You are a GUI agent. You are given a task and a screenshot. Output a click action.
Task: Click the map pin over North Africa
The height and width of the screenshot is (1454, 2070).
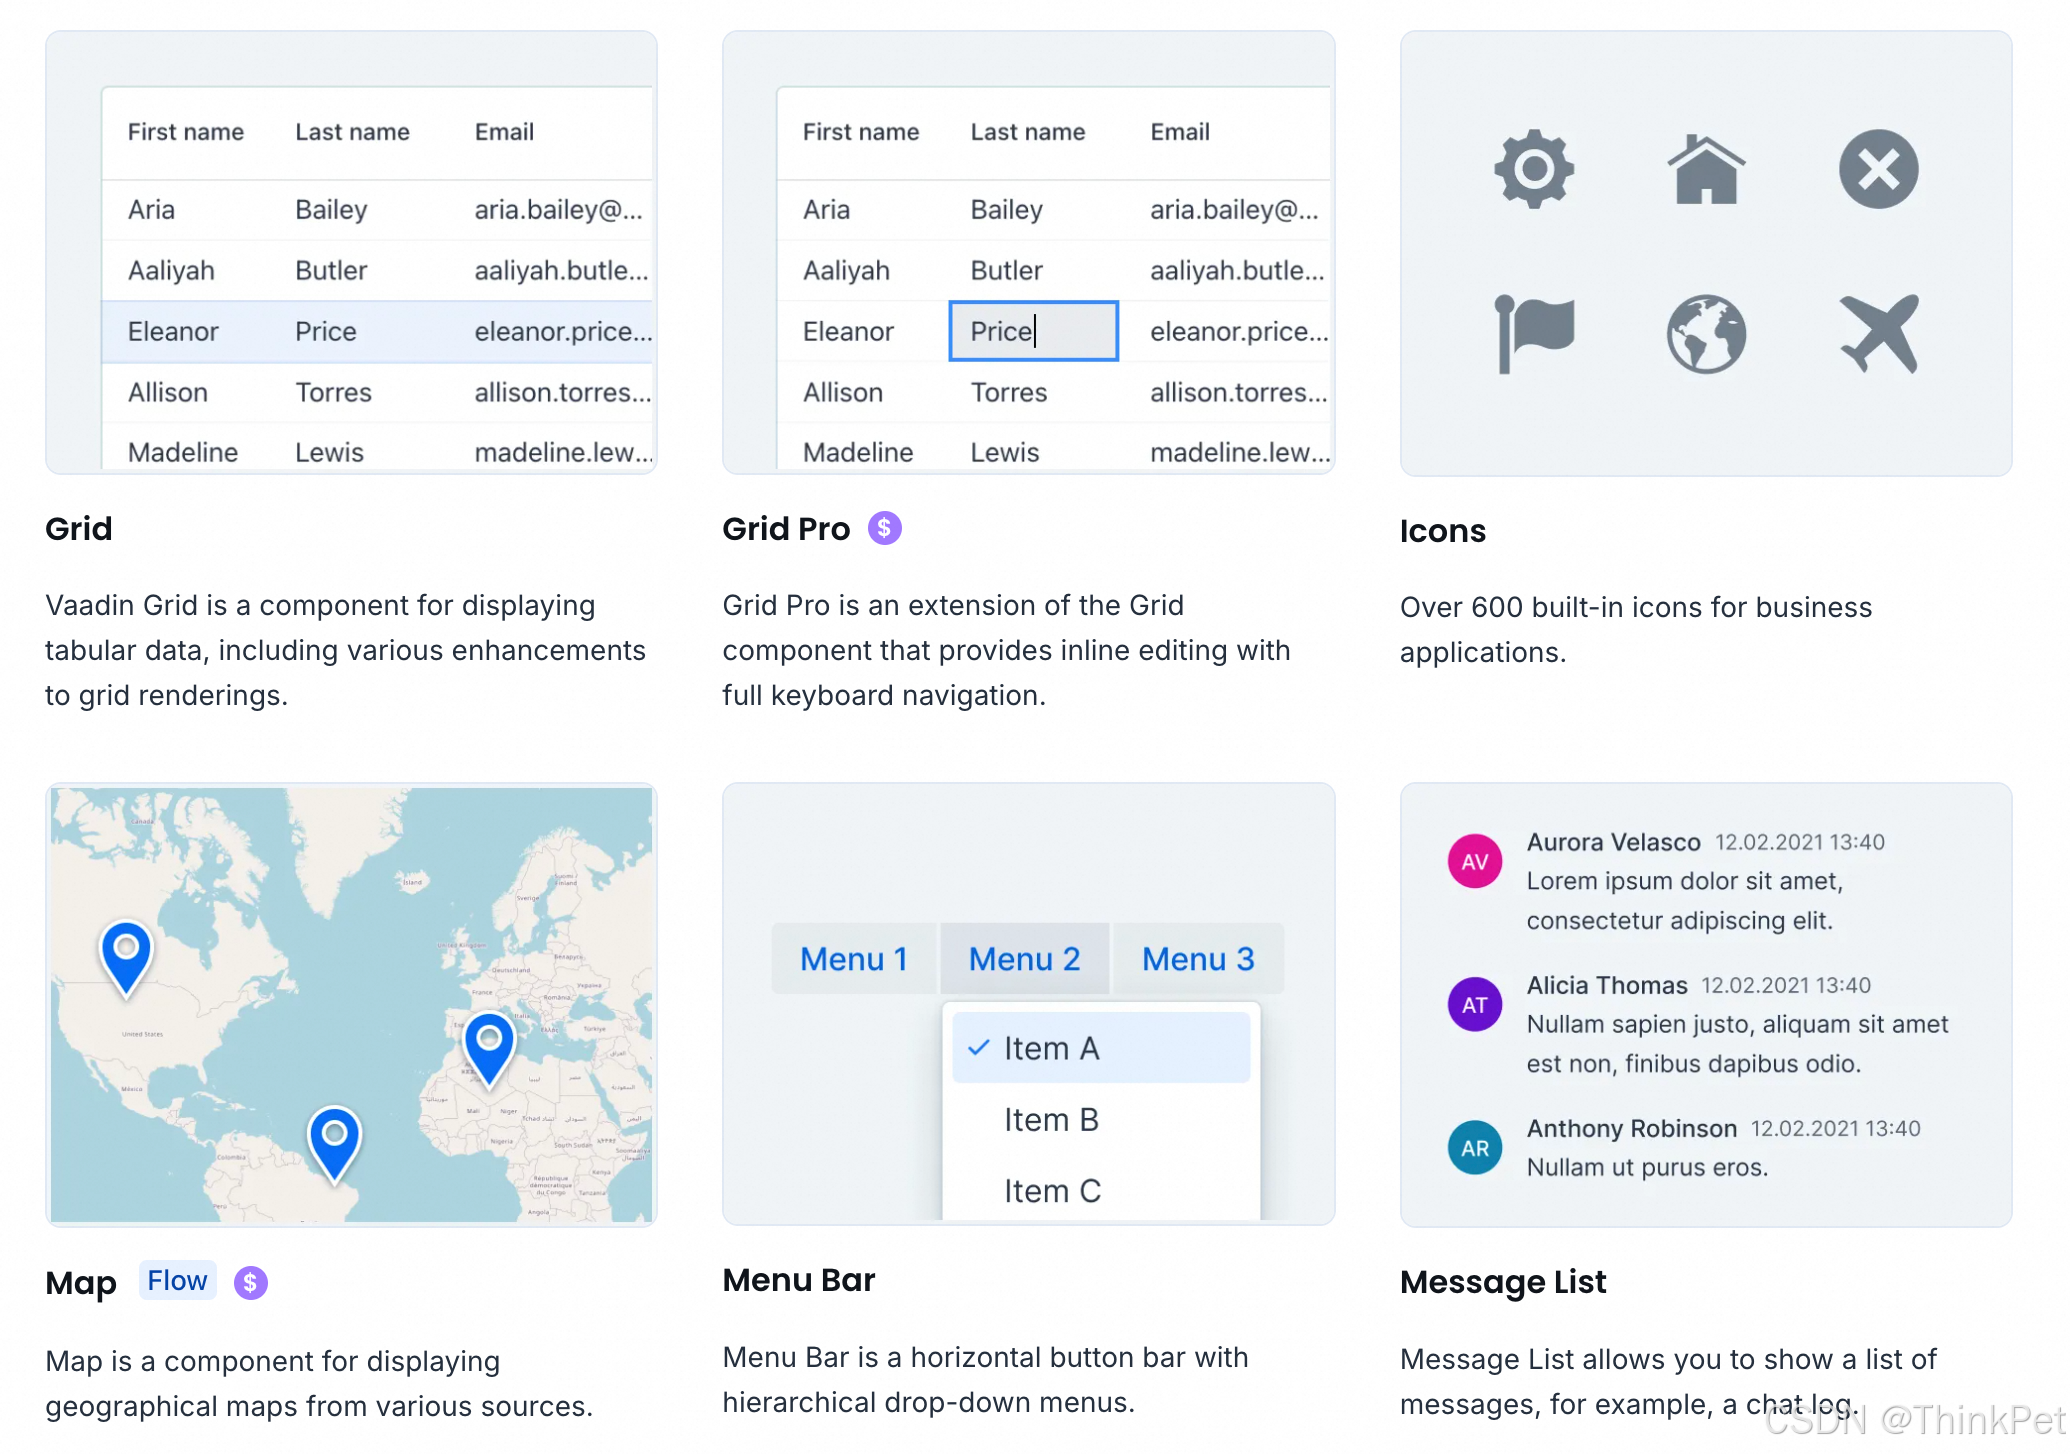point(489,1045)
